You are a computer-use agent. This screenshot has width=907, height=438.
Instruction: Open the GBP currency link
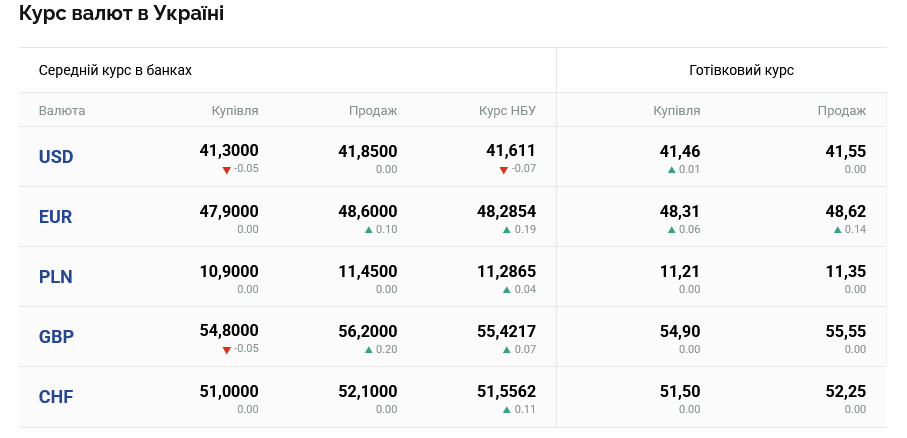56,337
